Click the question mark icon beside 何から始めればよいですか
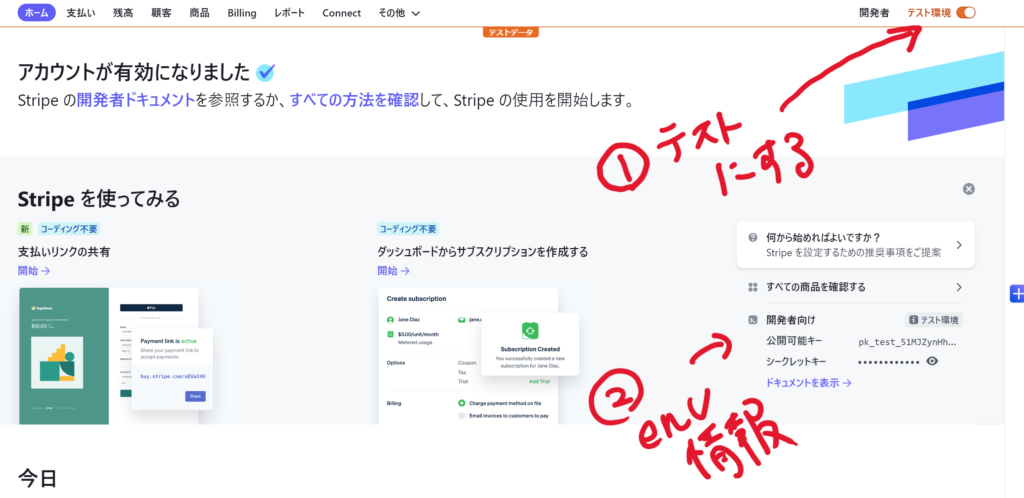This screenshot has width=1024, height=498. (x=753, y=238)
